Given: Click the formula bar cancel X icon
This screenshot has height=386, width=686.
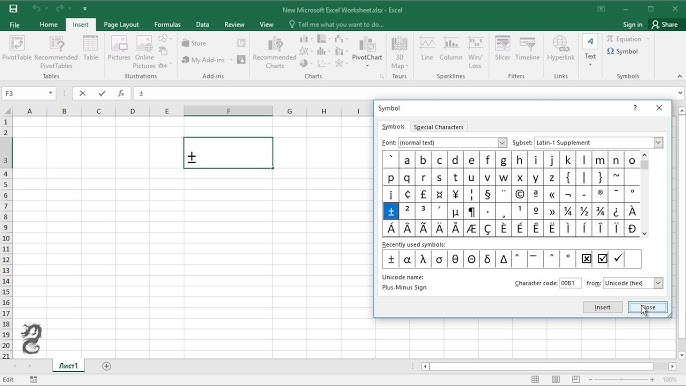Looking at the screenshot, I should 82,93.
